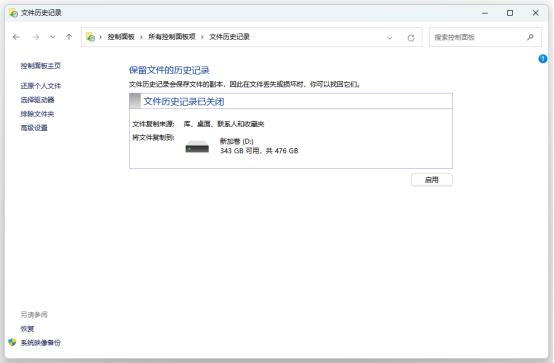The height and width of the screenshot is (363, 554).
Task: Close the 文件历史记录 window
Action: (x=536, y=13)
